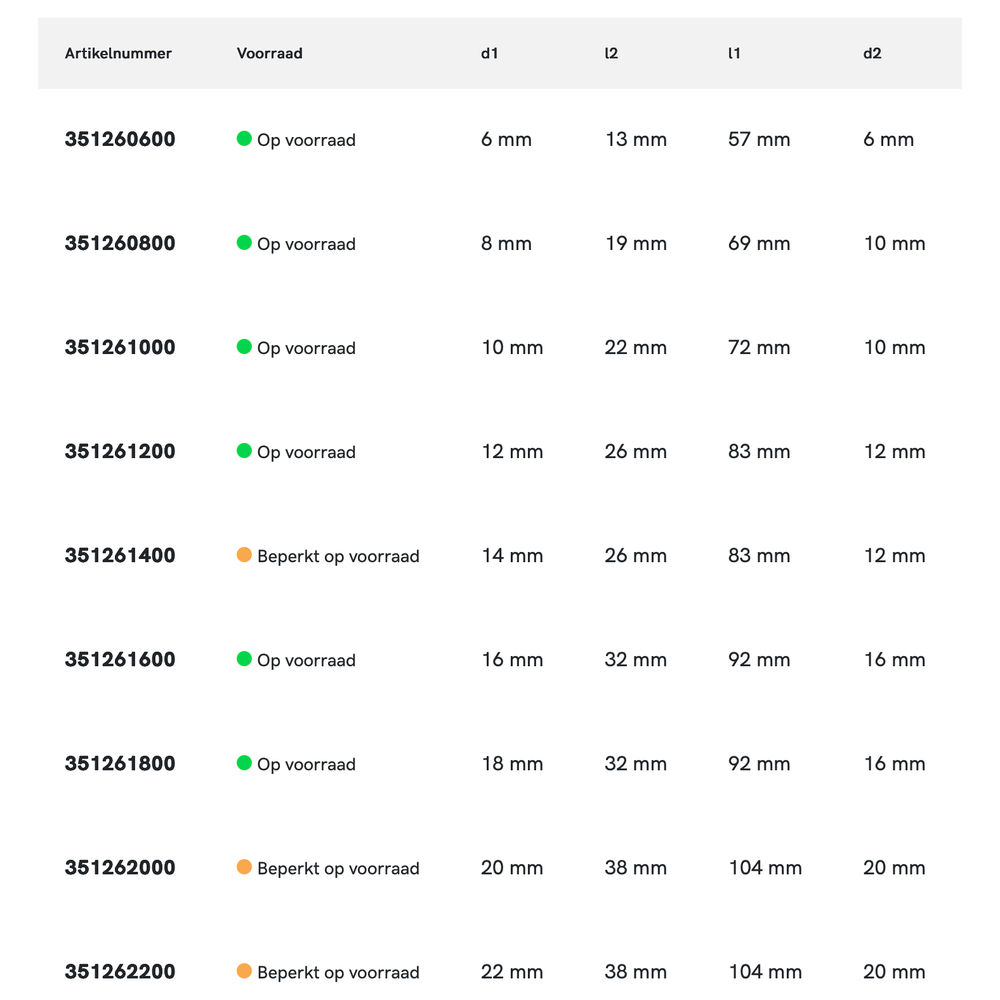This screenshot has width=1000, height=1000.
Task: Click the Voorraad column header
Action: tap(269, 54)
